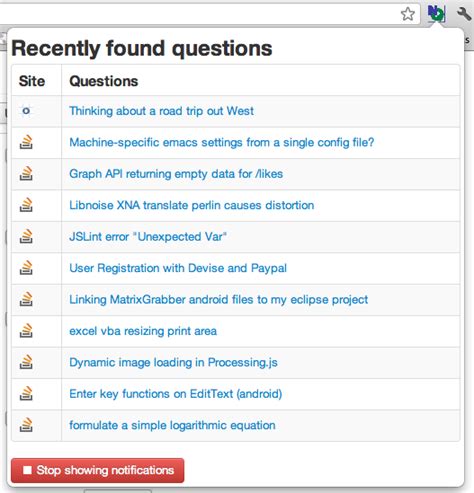Open 'Graph API returning empty data for /likes'
This screenshot has width=474, height=493.
[176, 174]
